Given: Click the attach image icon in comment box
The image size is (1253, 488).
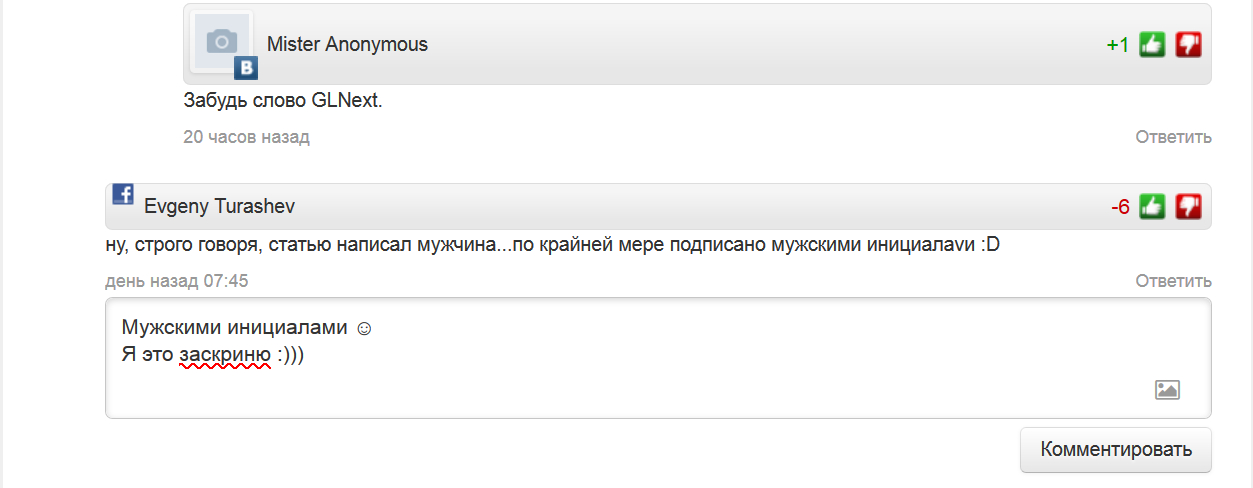Looking at the screenshot, I should point(1167,390).
